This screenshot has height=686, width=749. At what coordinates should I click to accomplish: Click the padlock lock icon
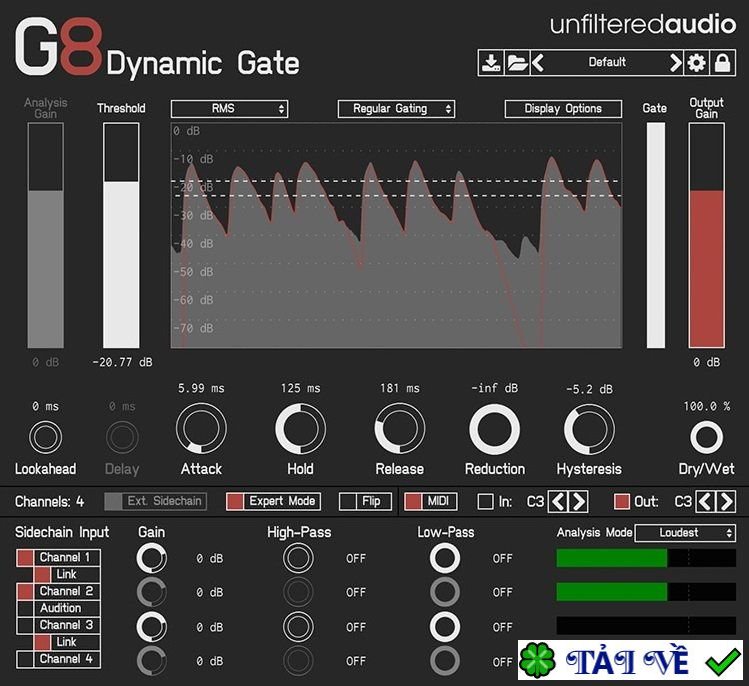(721, 63)
